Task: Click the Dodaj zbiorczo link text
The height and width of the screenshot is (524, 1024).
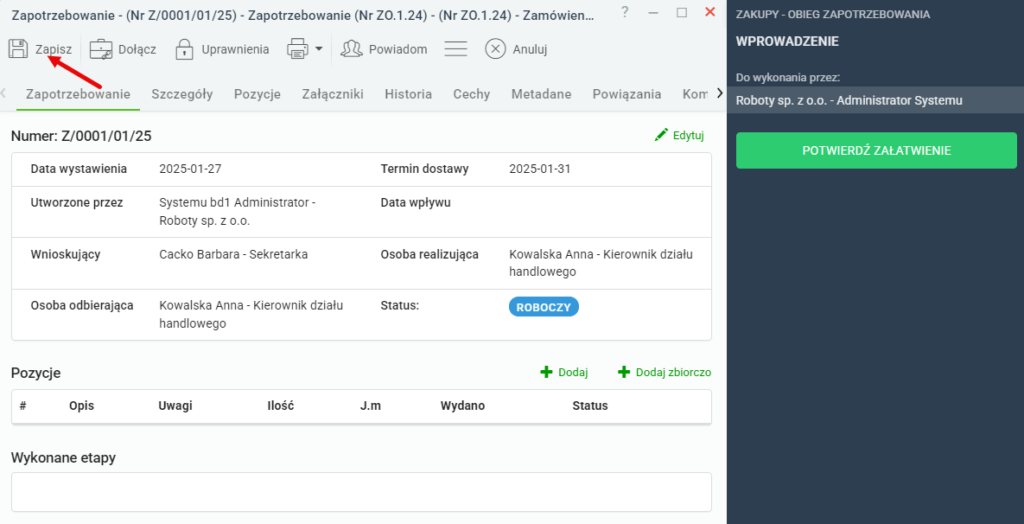Action: [673, 372]
